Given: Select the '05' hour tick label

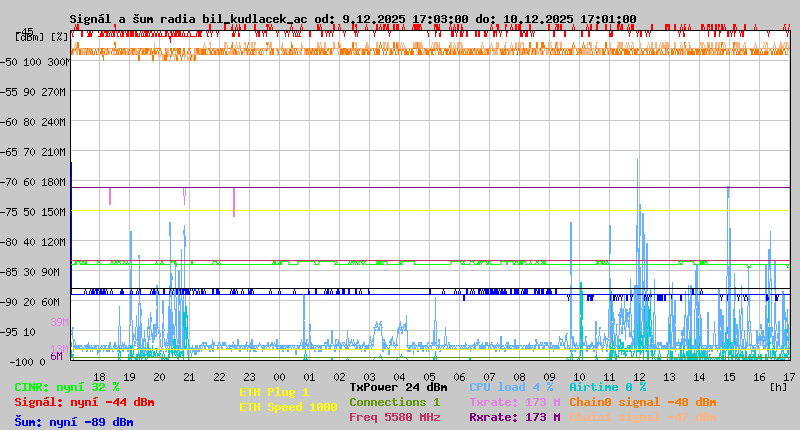Looking at the screenshot, I should [430, 377].
